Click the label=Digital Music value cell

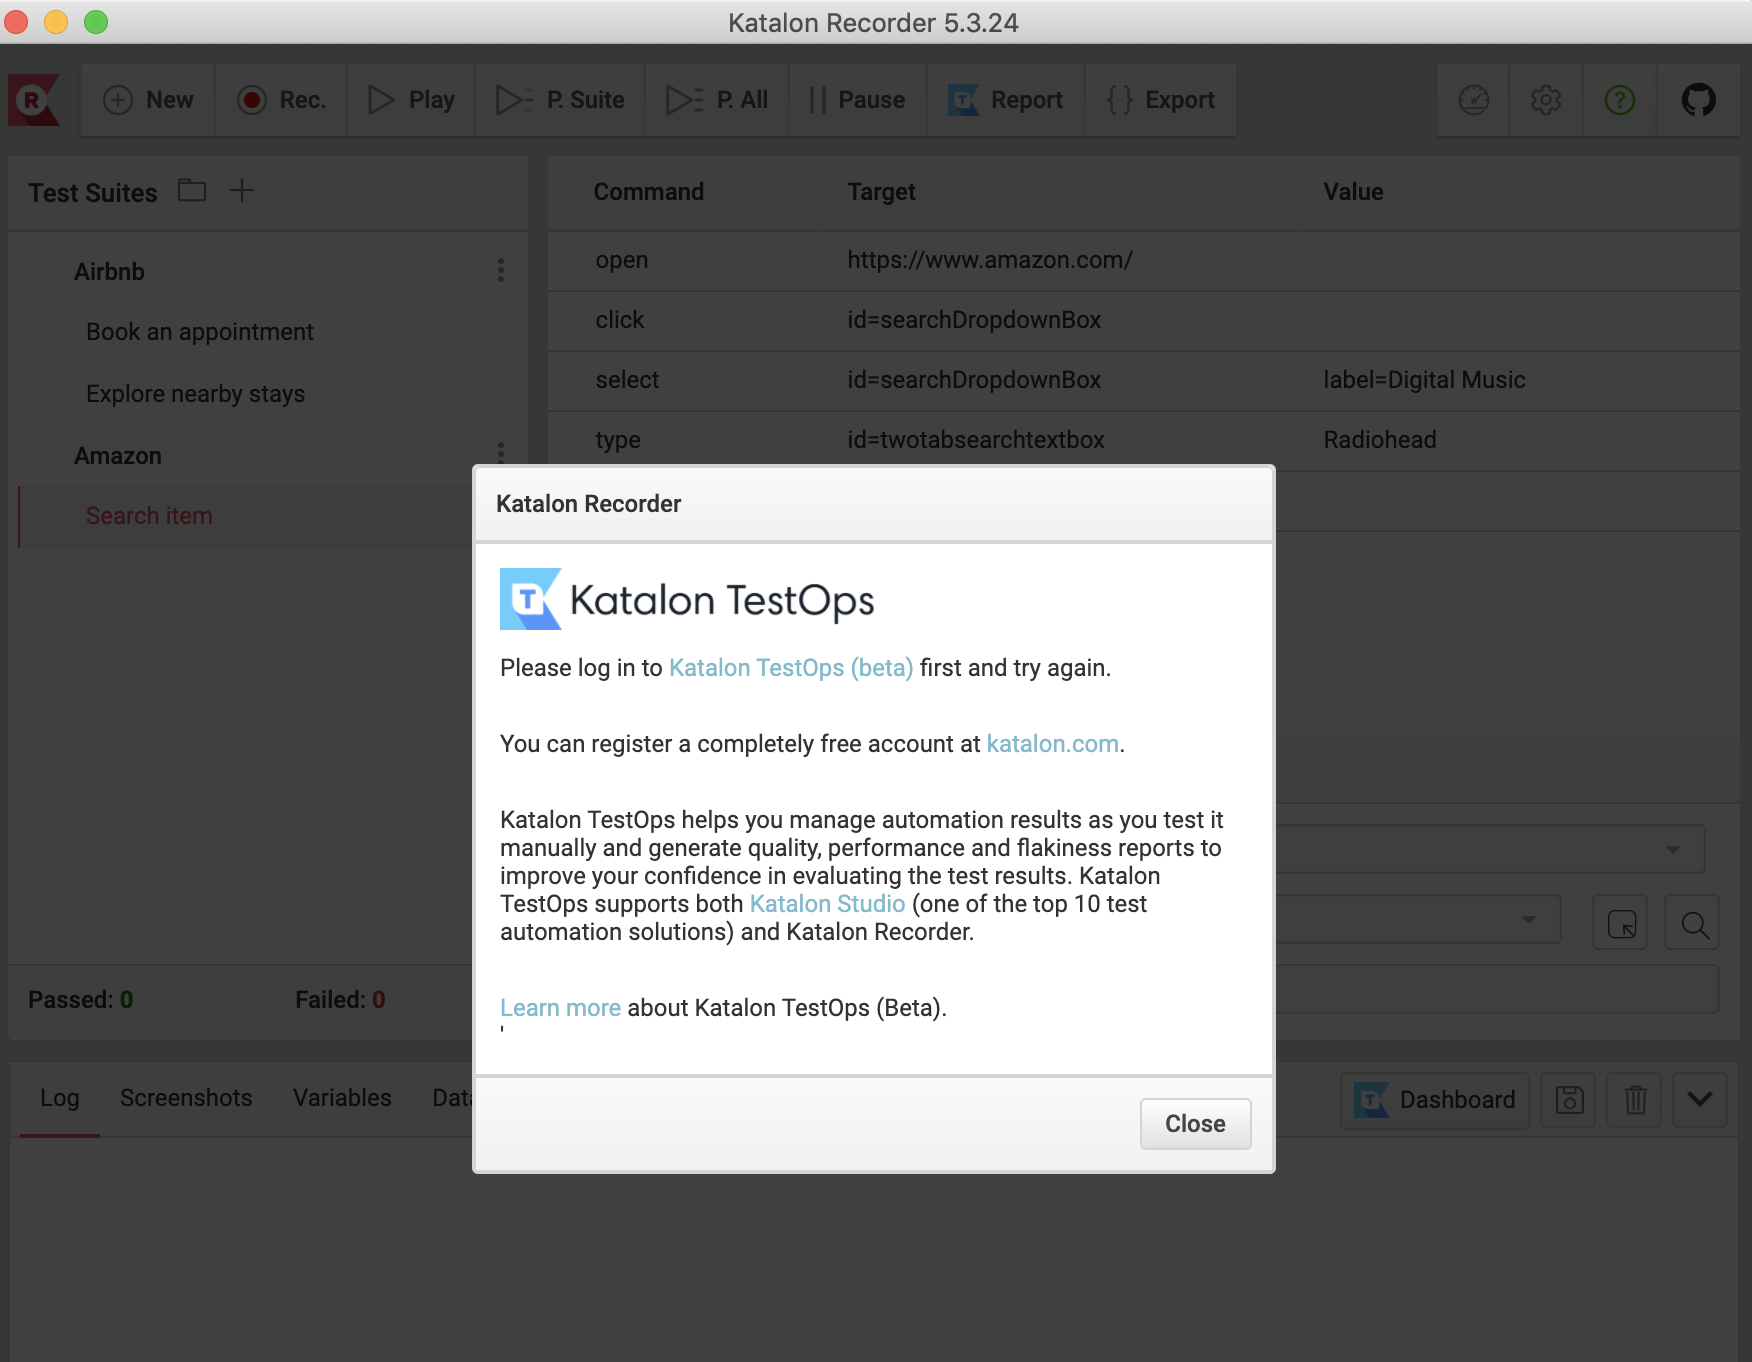click(1424, 380)
